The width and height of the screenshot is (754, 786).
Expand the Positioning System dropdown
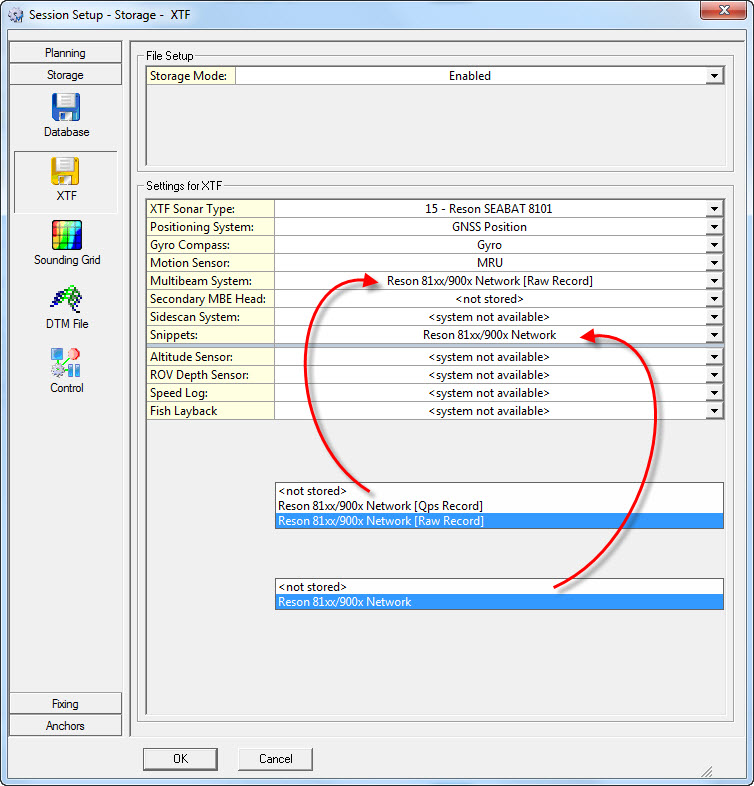coord(714,227)
